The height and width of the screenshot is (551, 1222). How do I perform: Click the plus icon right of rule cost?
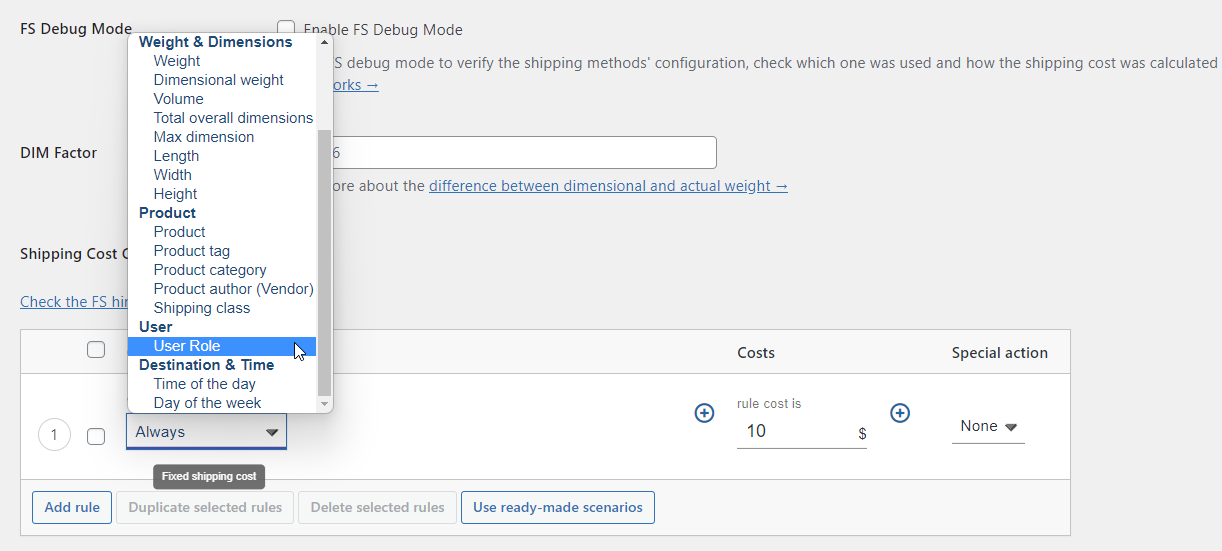[x=900, y=413]
